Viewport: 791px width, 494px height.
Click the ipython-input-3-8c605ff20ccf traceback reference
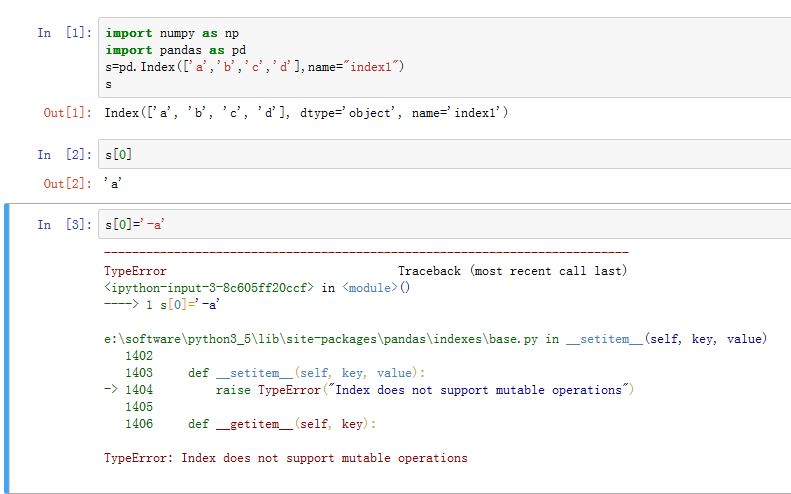[210, 287]
